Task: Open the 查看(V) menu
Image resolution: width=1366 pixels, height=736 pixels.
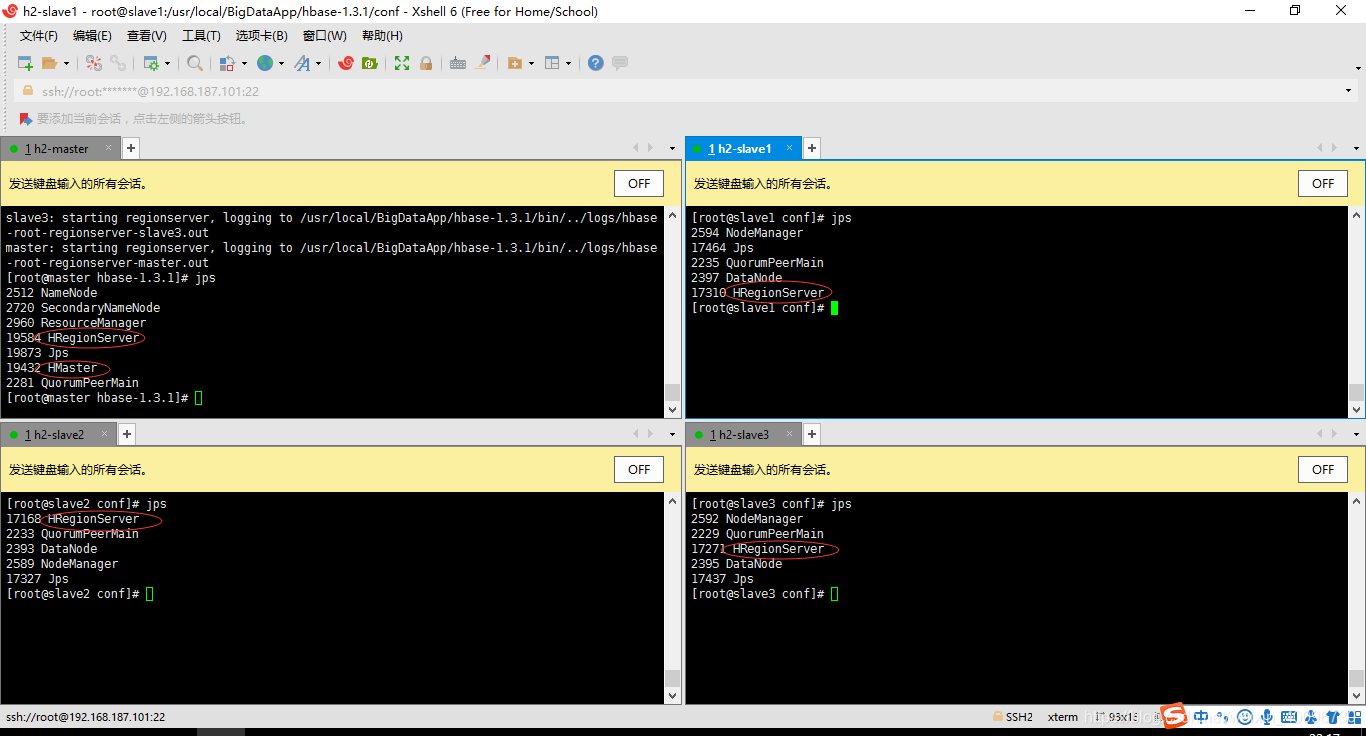Action: click(147, 36)
